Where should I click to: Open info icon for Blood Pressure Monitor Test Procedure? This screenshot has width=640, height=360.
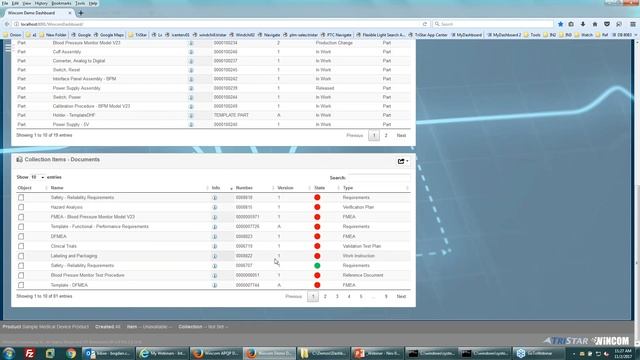(x=215, y=276)
